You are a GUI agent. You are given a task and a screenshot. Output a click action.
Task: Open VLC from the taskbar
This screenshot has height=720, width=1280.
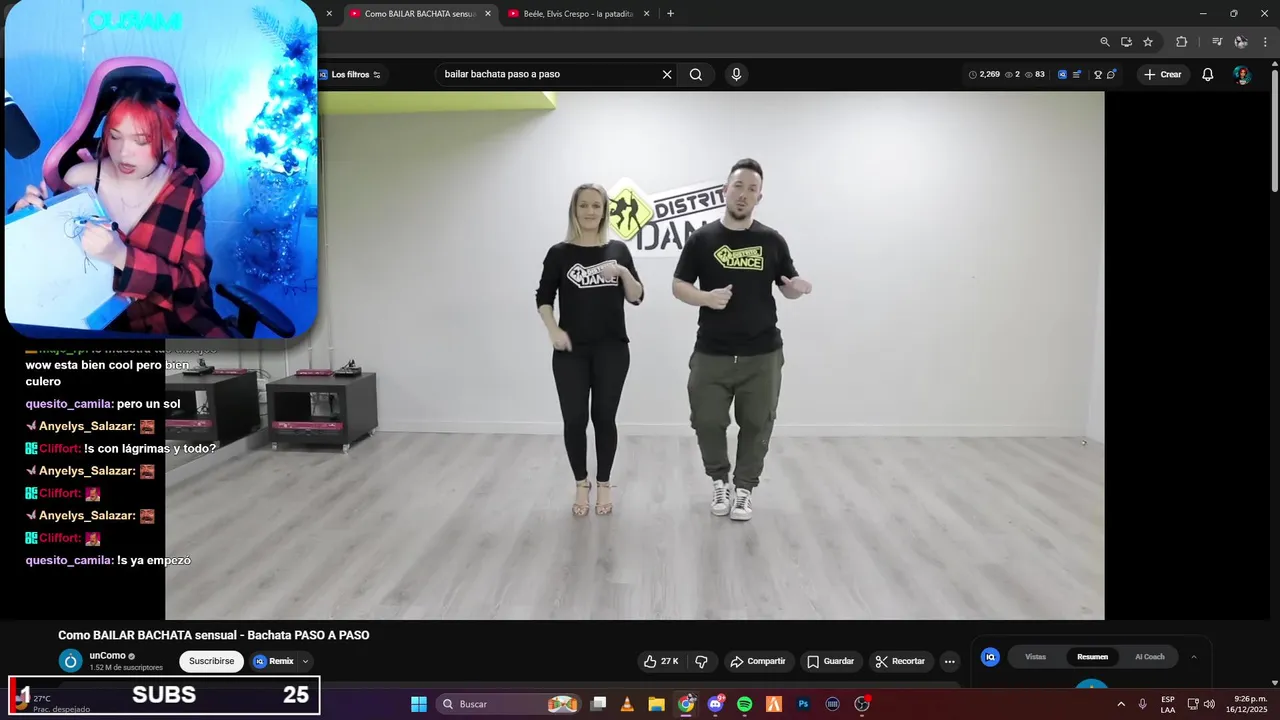click(627, 704)
